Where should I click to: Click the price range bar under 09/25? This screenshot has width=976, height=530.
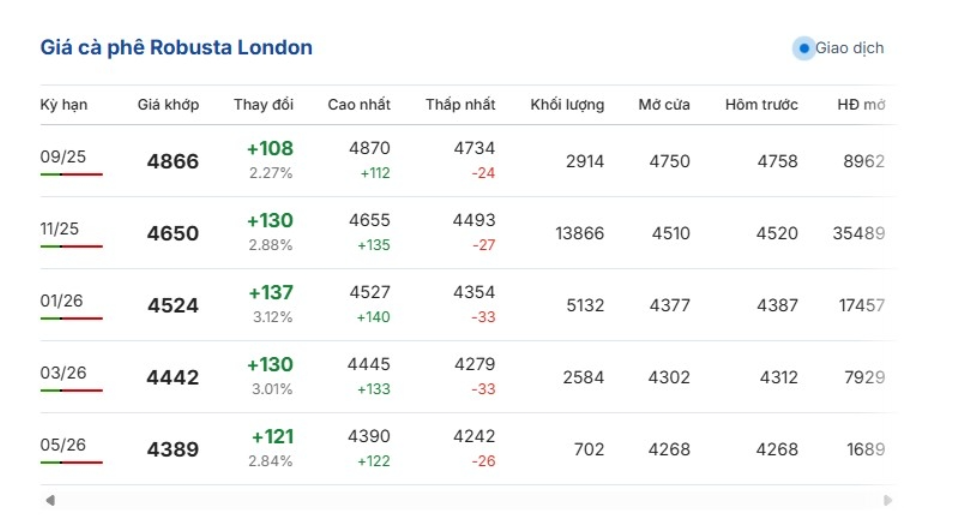pyautogui.click(x=71, y=174)
